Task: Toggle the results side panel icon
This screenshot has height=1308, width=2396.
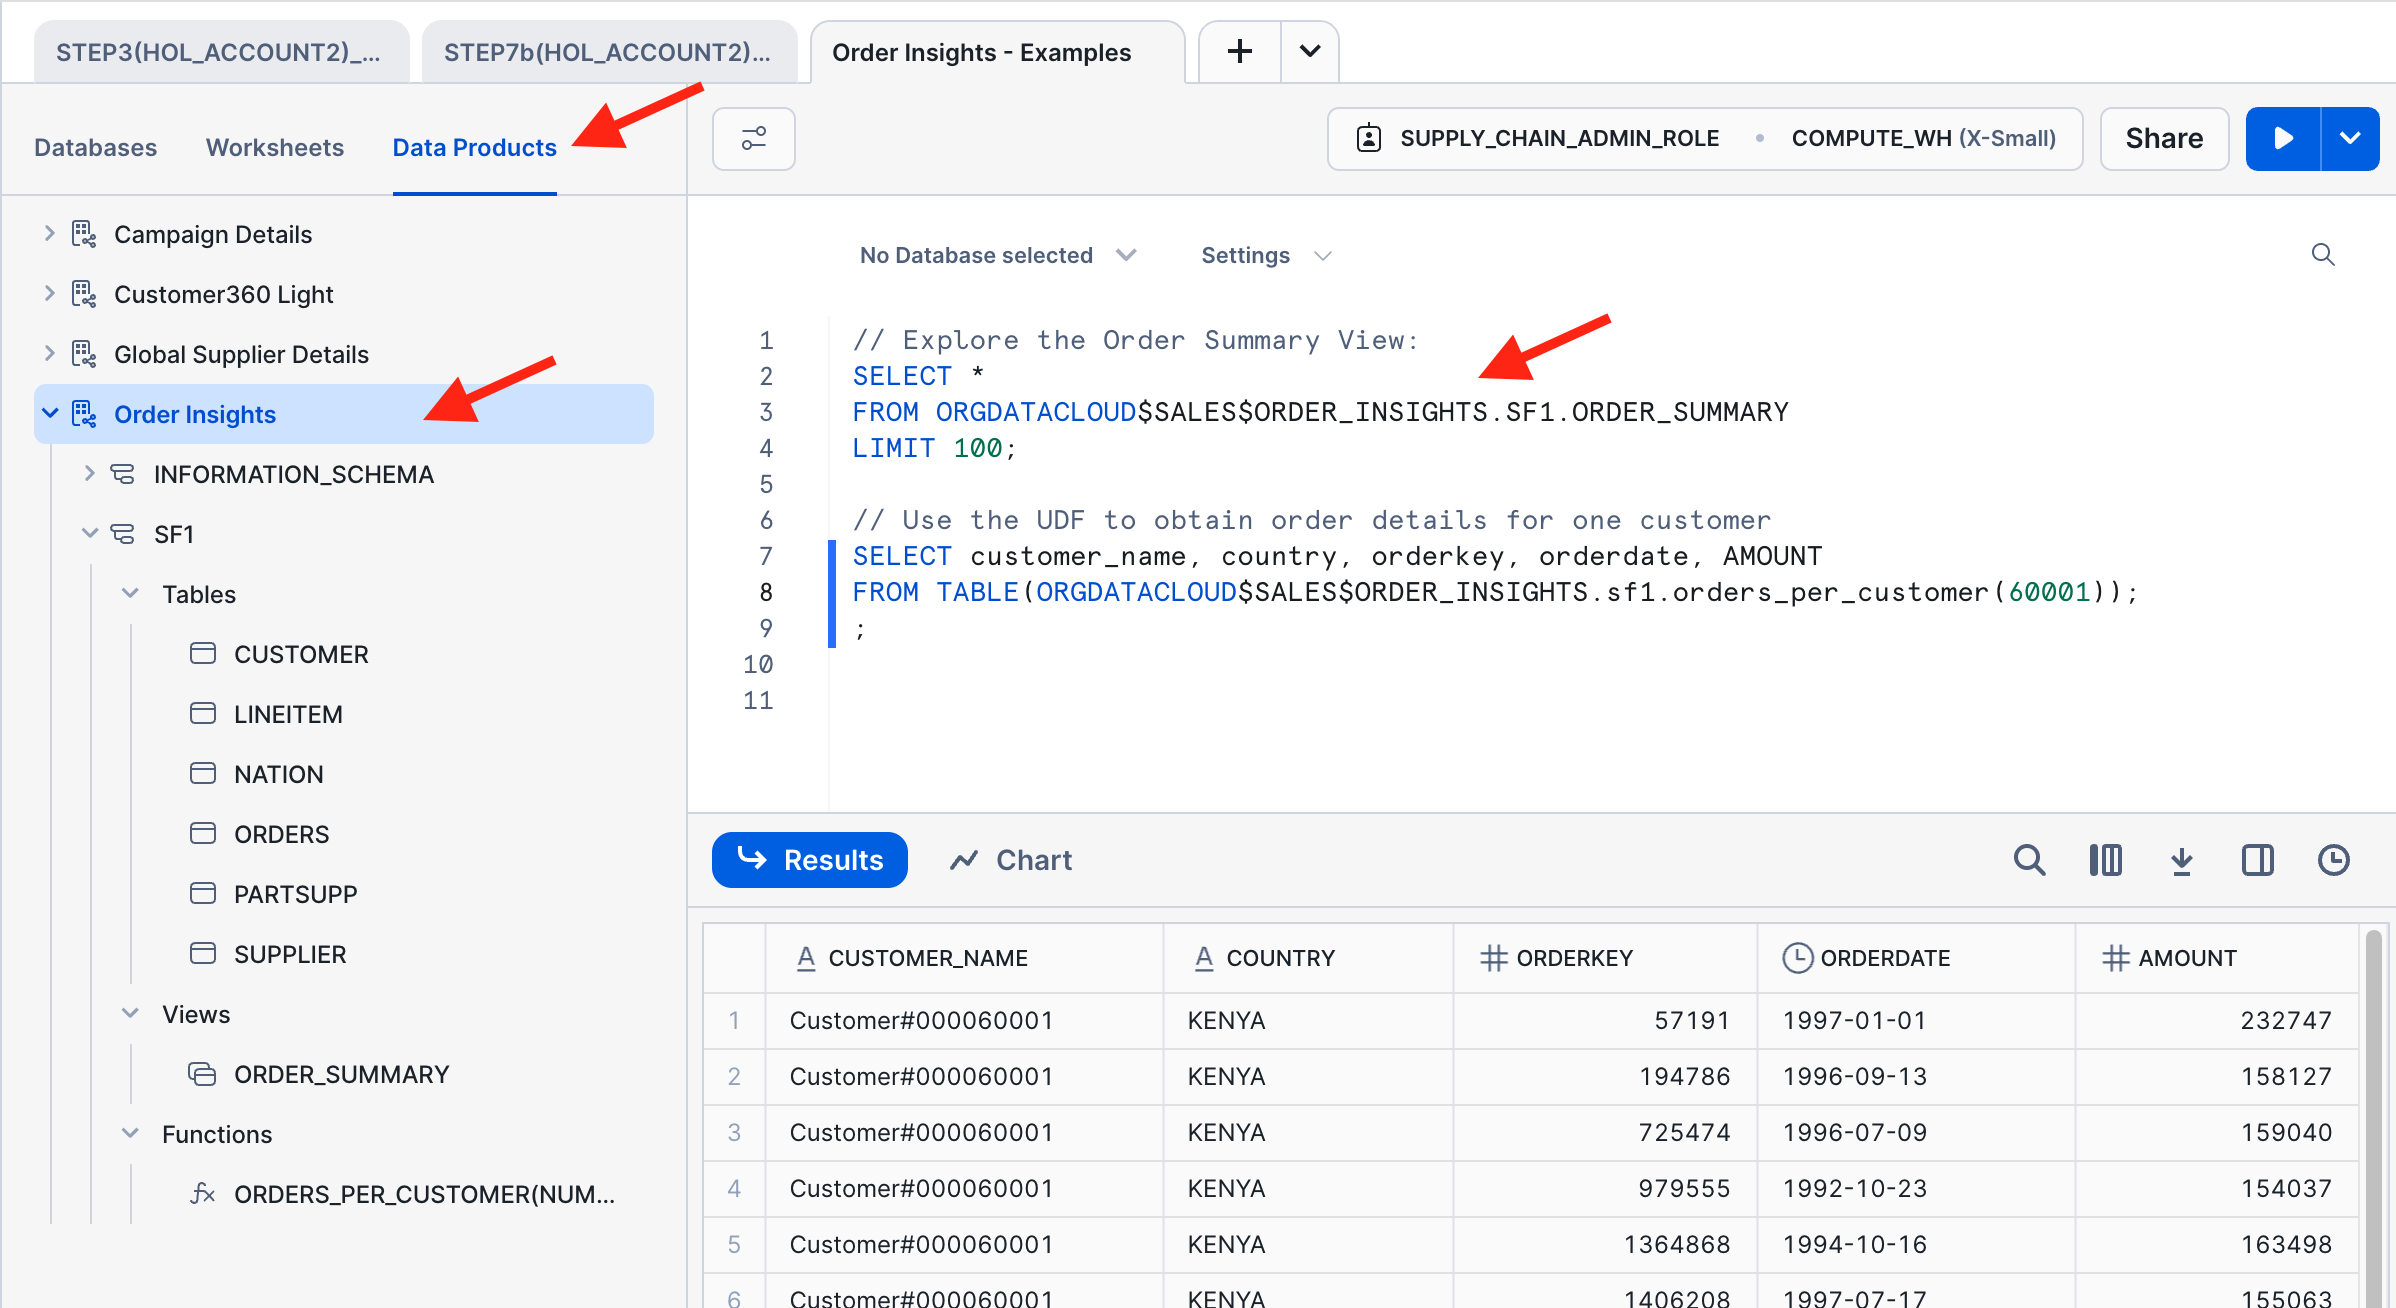Action: tap(2257, 860)
